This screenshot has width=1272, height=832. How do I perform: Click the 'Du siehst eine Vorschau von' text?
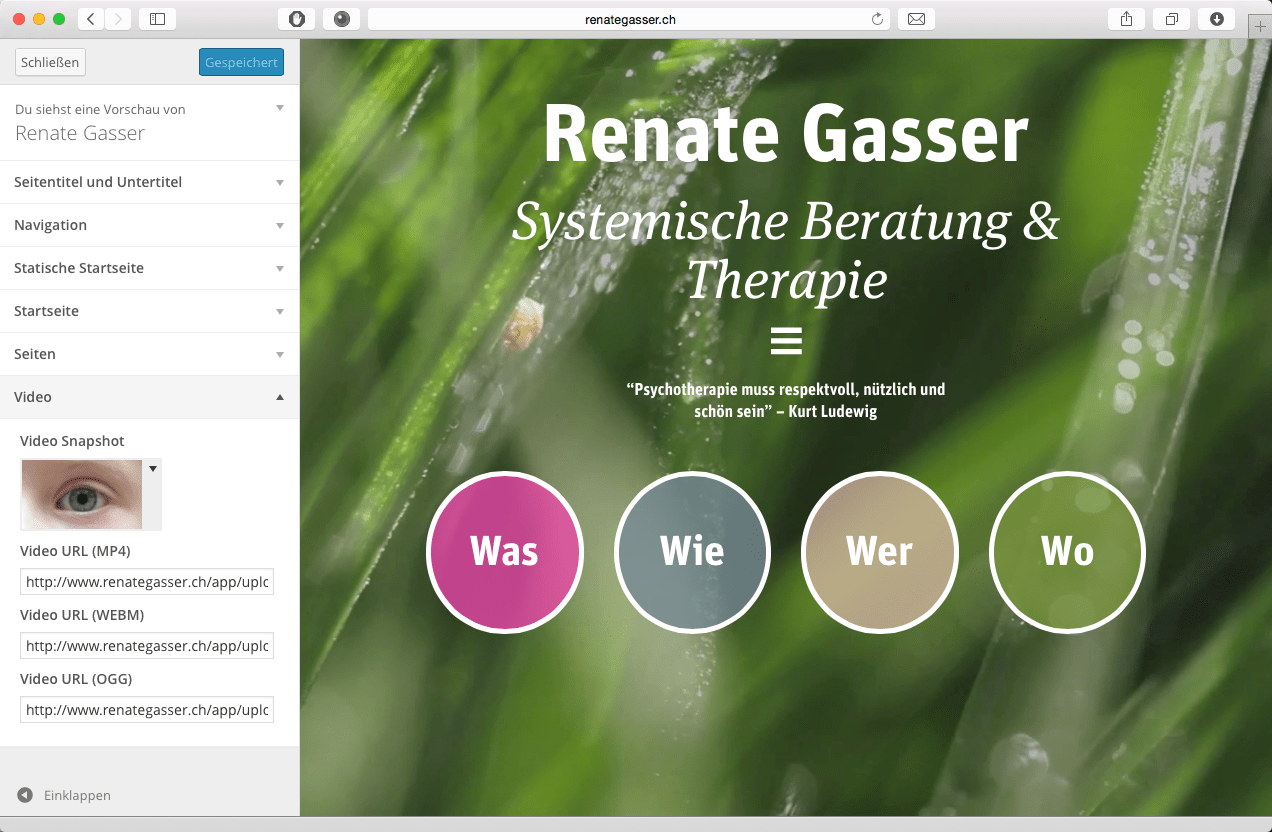(x=100, y=110)
